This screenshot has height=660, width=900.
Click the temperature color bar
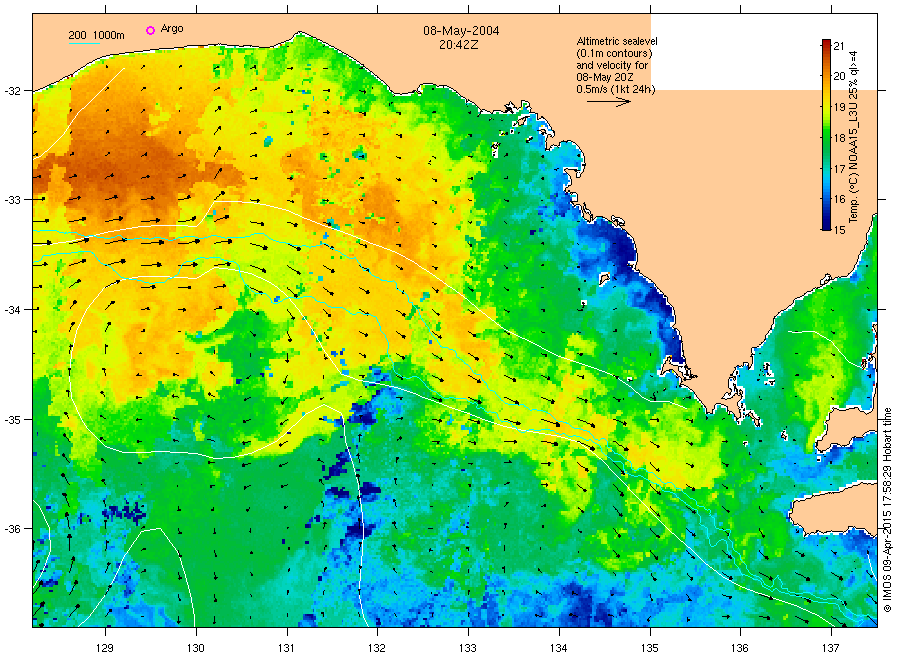tap(826, 135)
